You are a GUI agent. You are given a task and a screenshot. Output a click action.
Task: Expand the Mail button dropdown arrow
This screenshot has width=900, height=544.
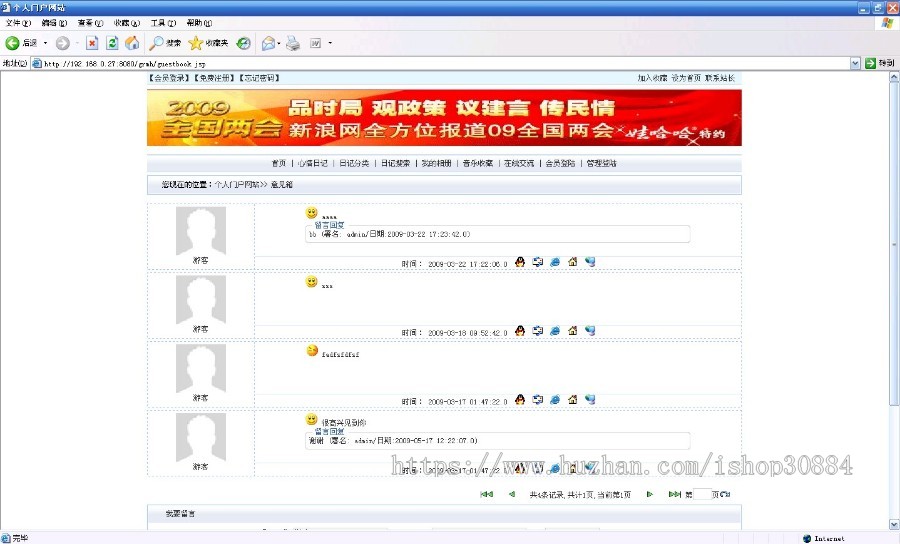279,43
